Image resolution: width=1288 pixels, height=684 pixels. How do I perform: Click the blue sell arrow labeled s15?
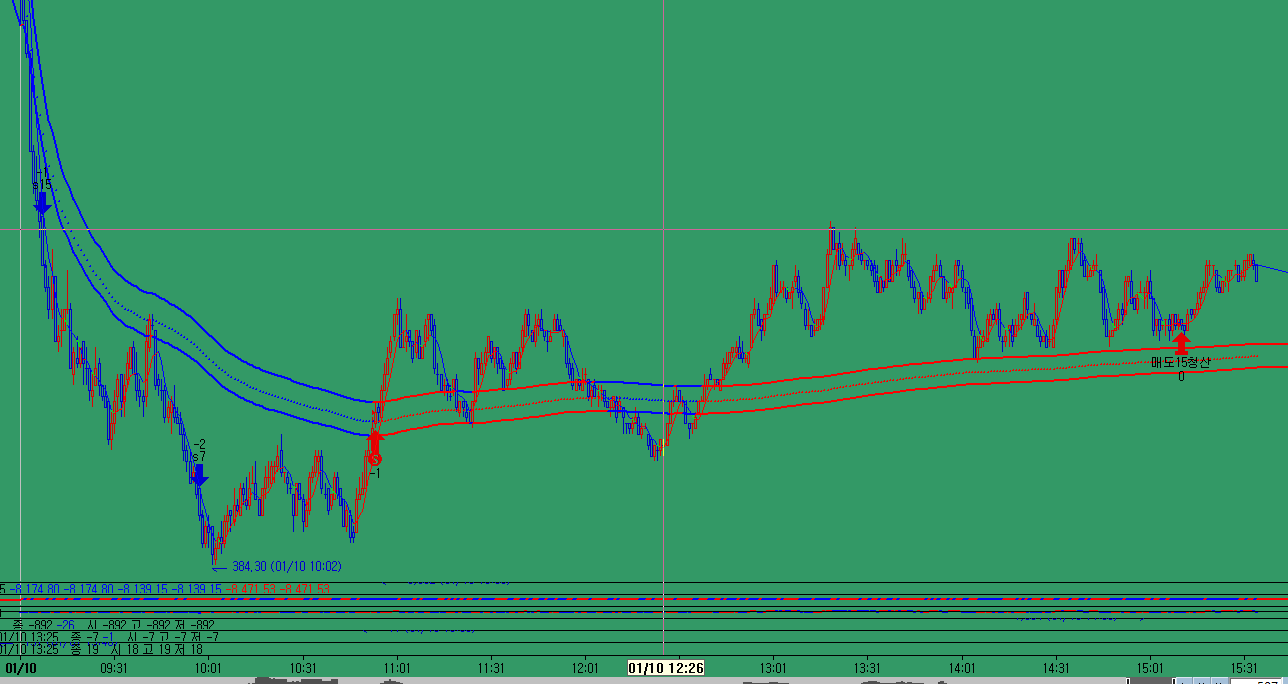pyautogui.click(x=42, y=204)
